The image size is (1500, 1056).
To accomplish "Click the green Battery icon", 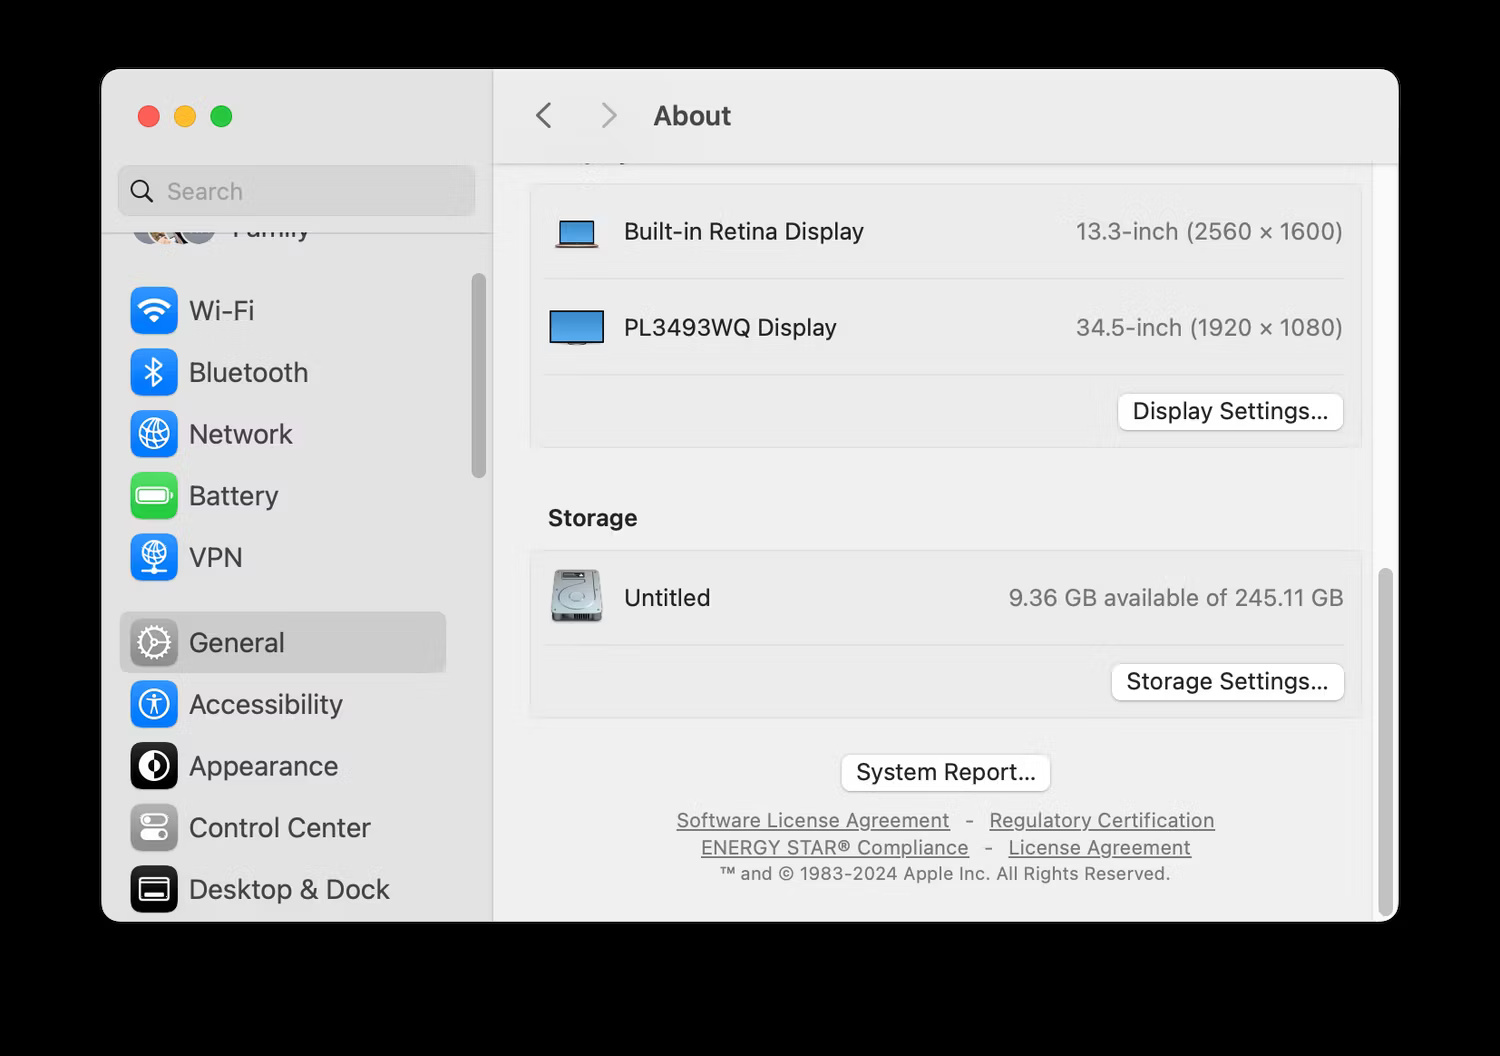I will [x=154, y=496].
